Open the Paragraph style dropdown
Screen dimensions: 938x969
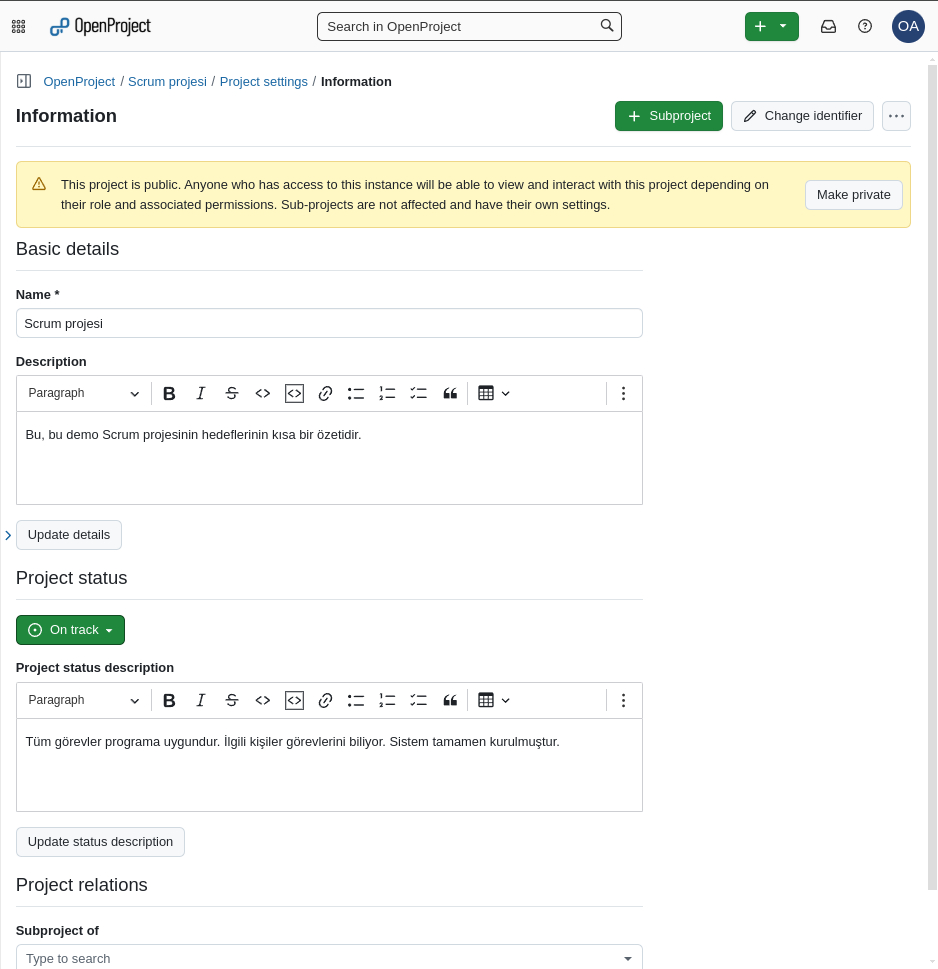tap(84, 393)
